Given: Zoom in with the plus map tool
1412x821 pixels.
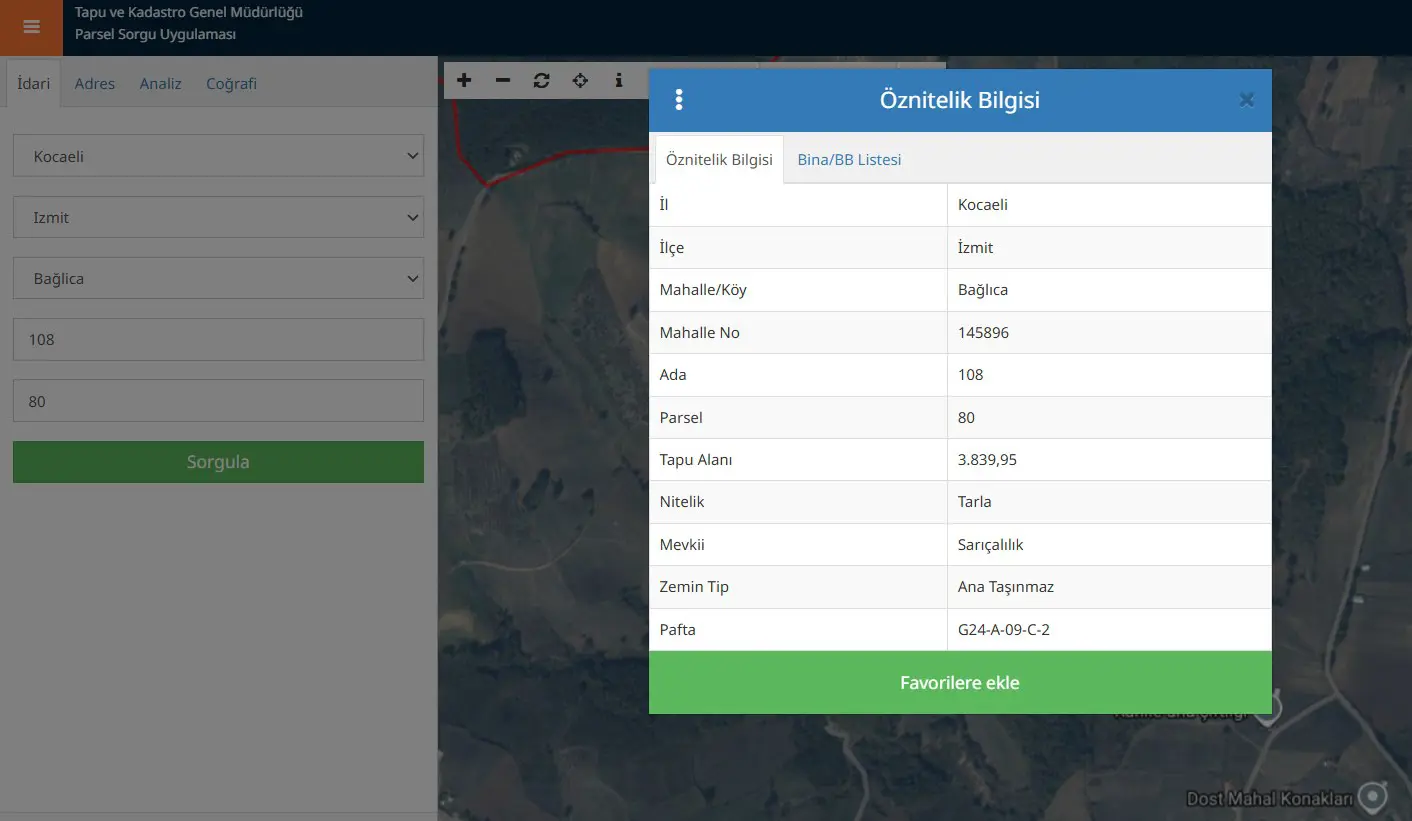Looking at the screenshot, I should point(464,80).
